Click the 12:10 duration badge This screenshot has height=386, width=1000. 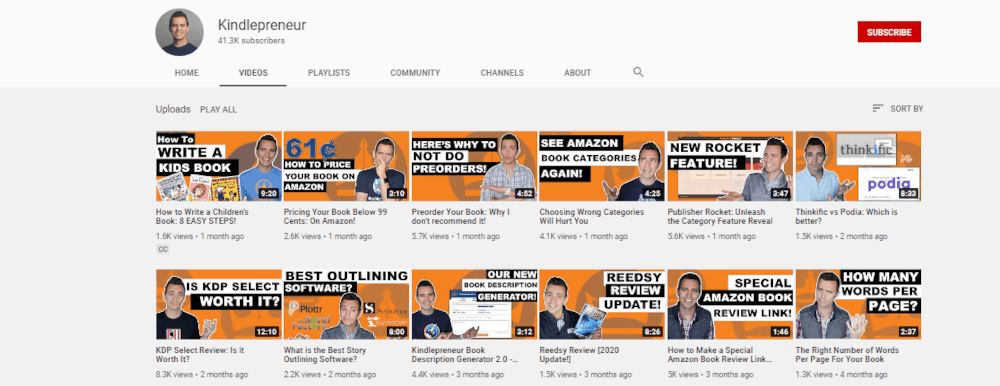[x=267, y=332]
